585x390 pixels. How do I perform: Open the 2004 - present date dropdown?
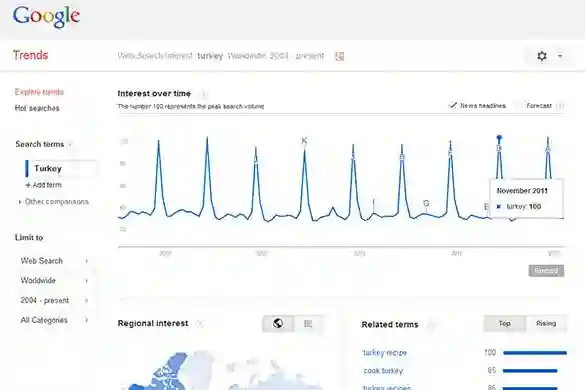click(x=54, y=300)
